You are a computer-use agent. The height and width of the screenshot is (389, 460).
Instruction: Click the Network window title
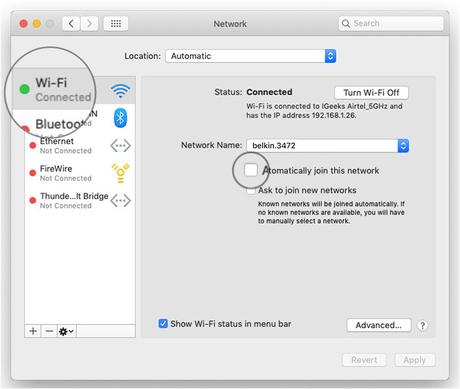tap(230, 24)
